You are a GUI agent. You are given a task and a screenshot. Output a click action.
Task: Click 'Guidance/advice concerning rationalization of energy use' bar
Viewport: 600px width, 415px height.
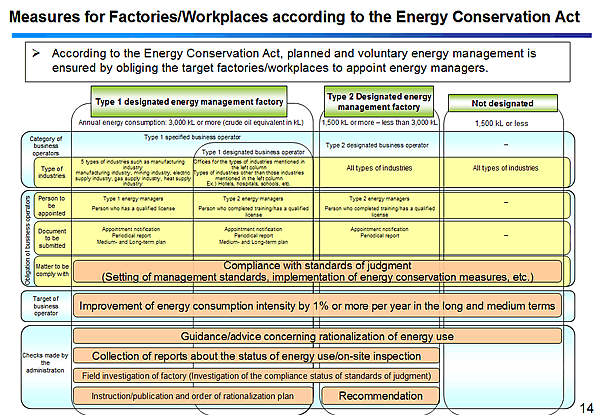pos(317,336)
